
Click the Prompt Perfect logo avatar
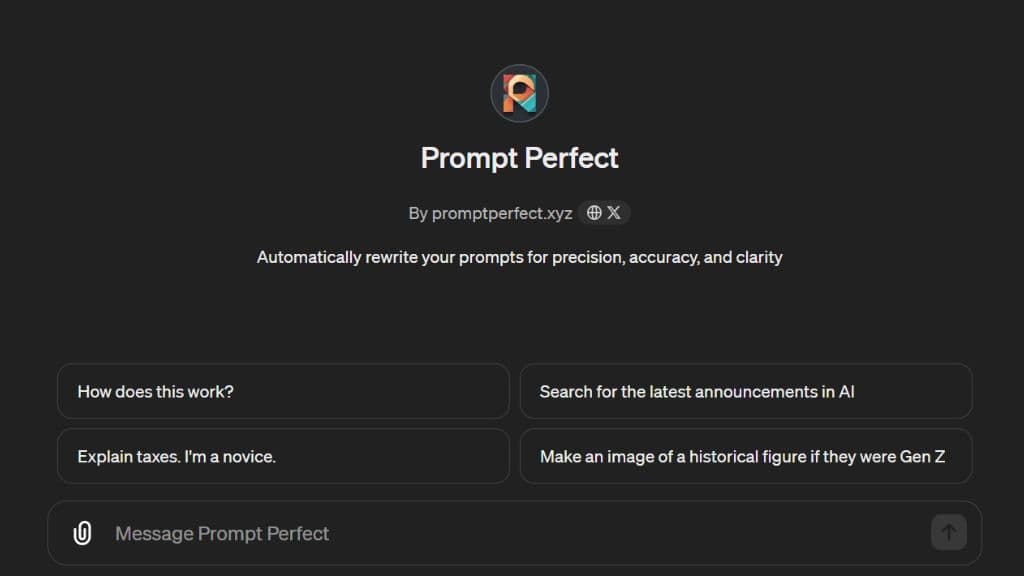519,94
